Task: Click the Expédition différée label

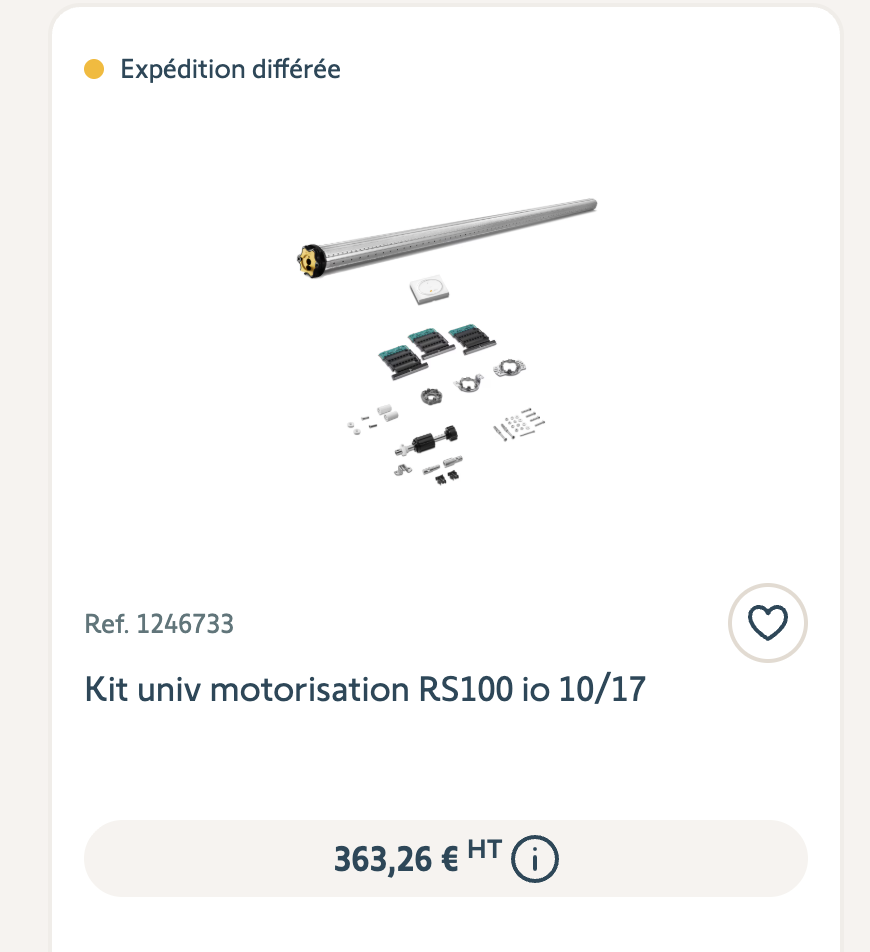Action: [x=230, y=69]
